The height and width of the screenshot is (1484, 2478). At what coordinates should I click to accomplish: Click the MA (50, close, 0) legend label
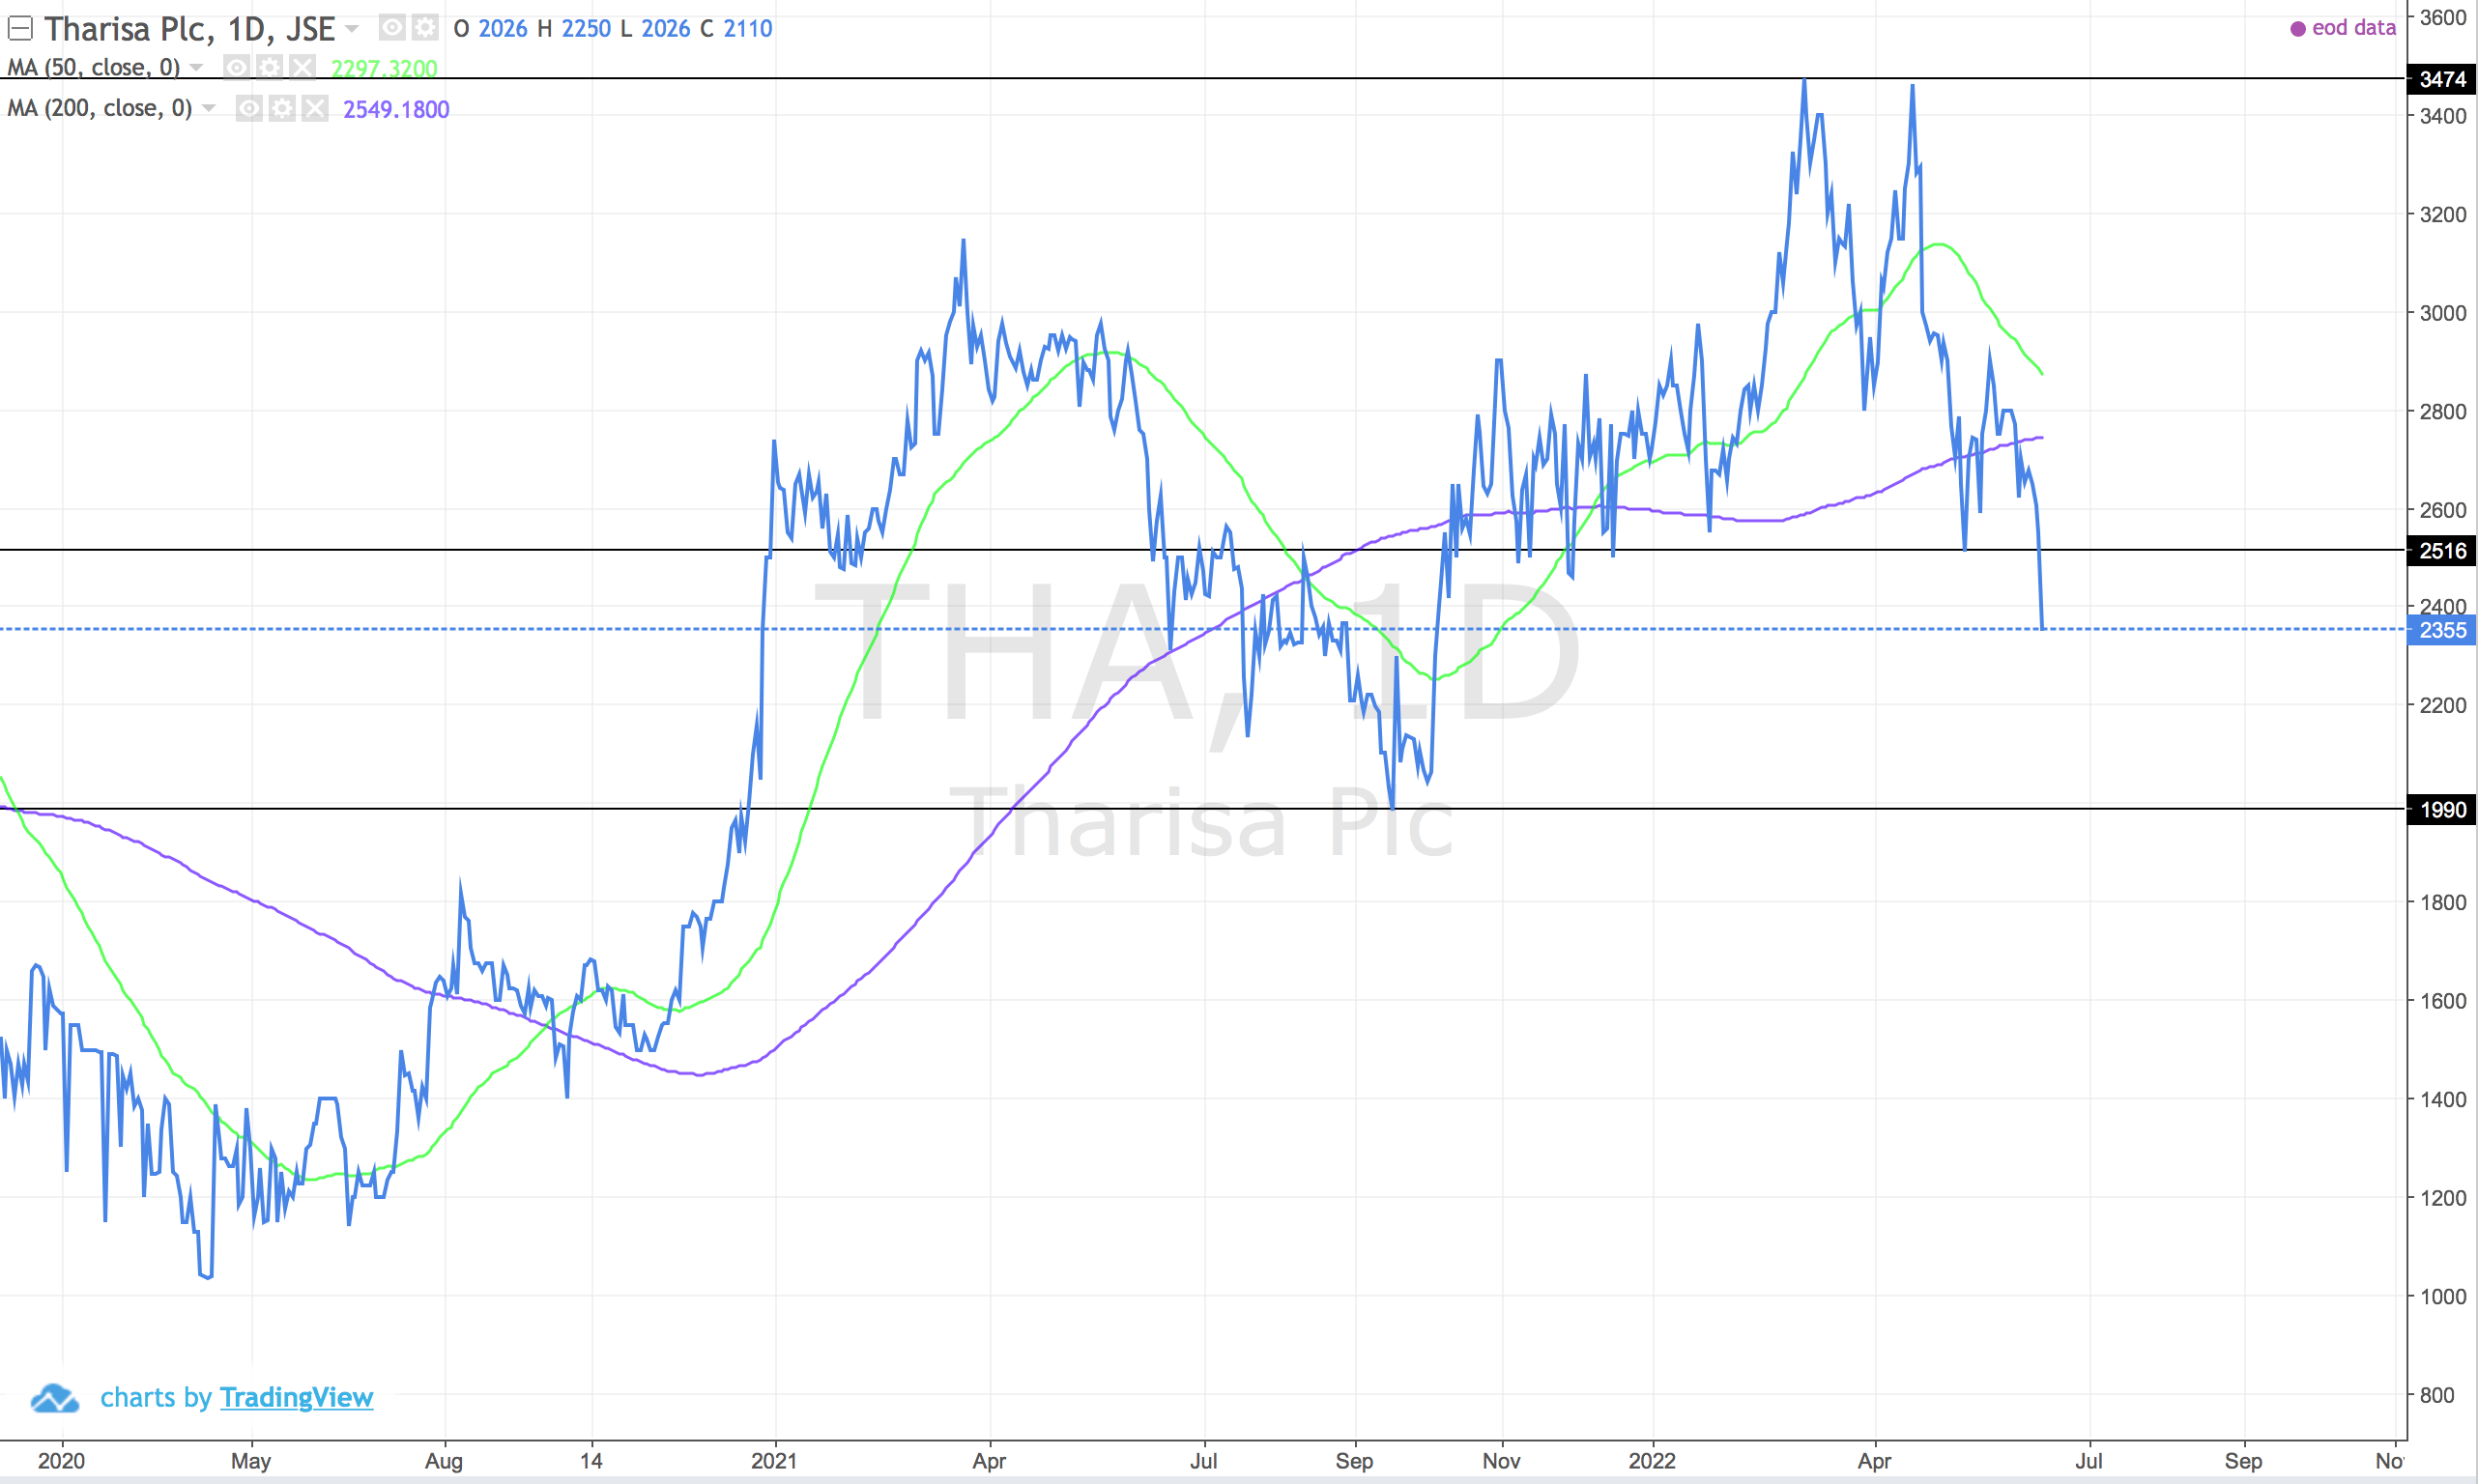[x=94, y=67]
